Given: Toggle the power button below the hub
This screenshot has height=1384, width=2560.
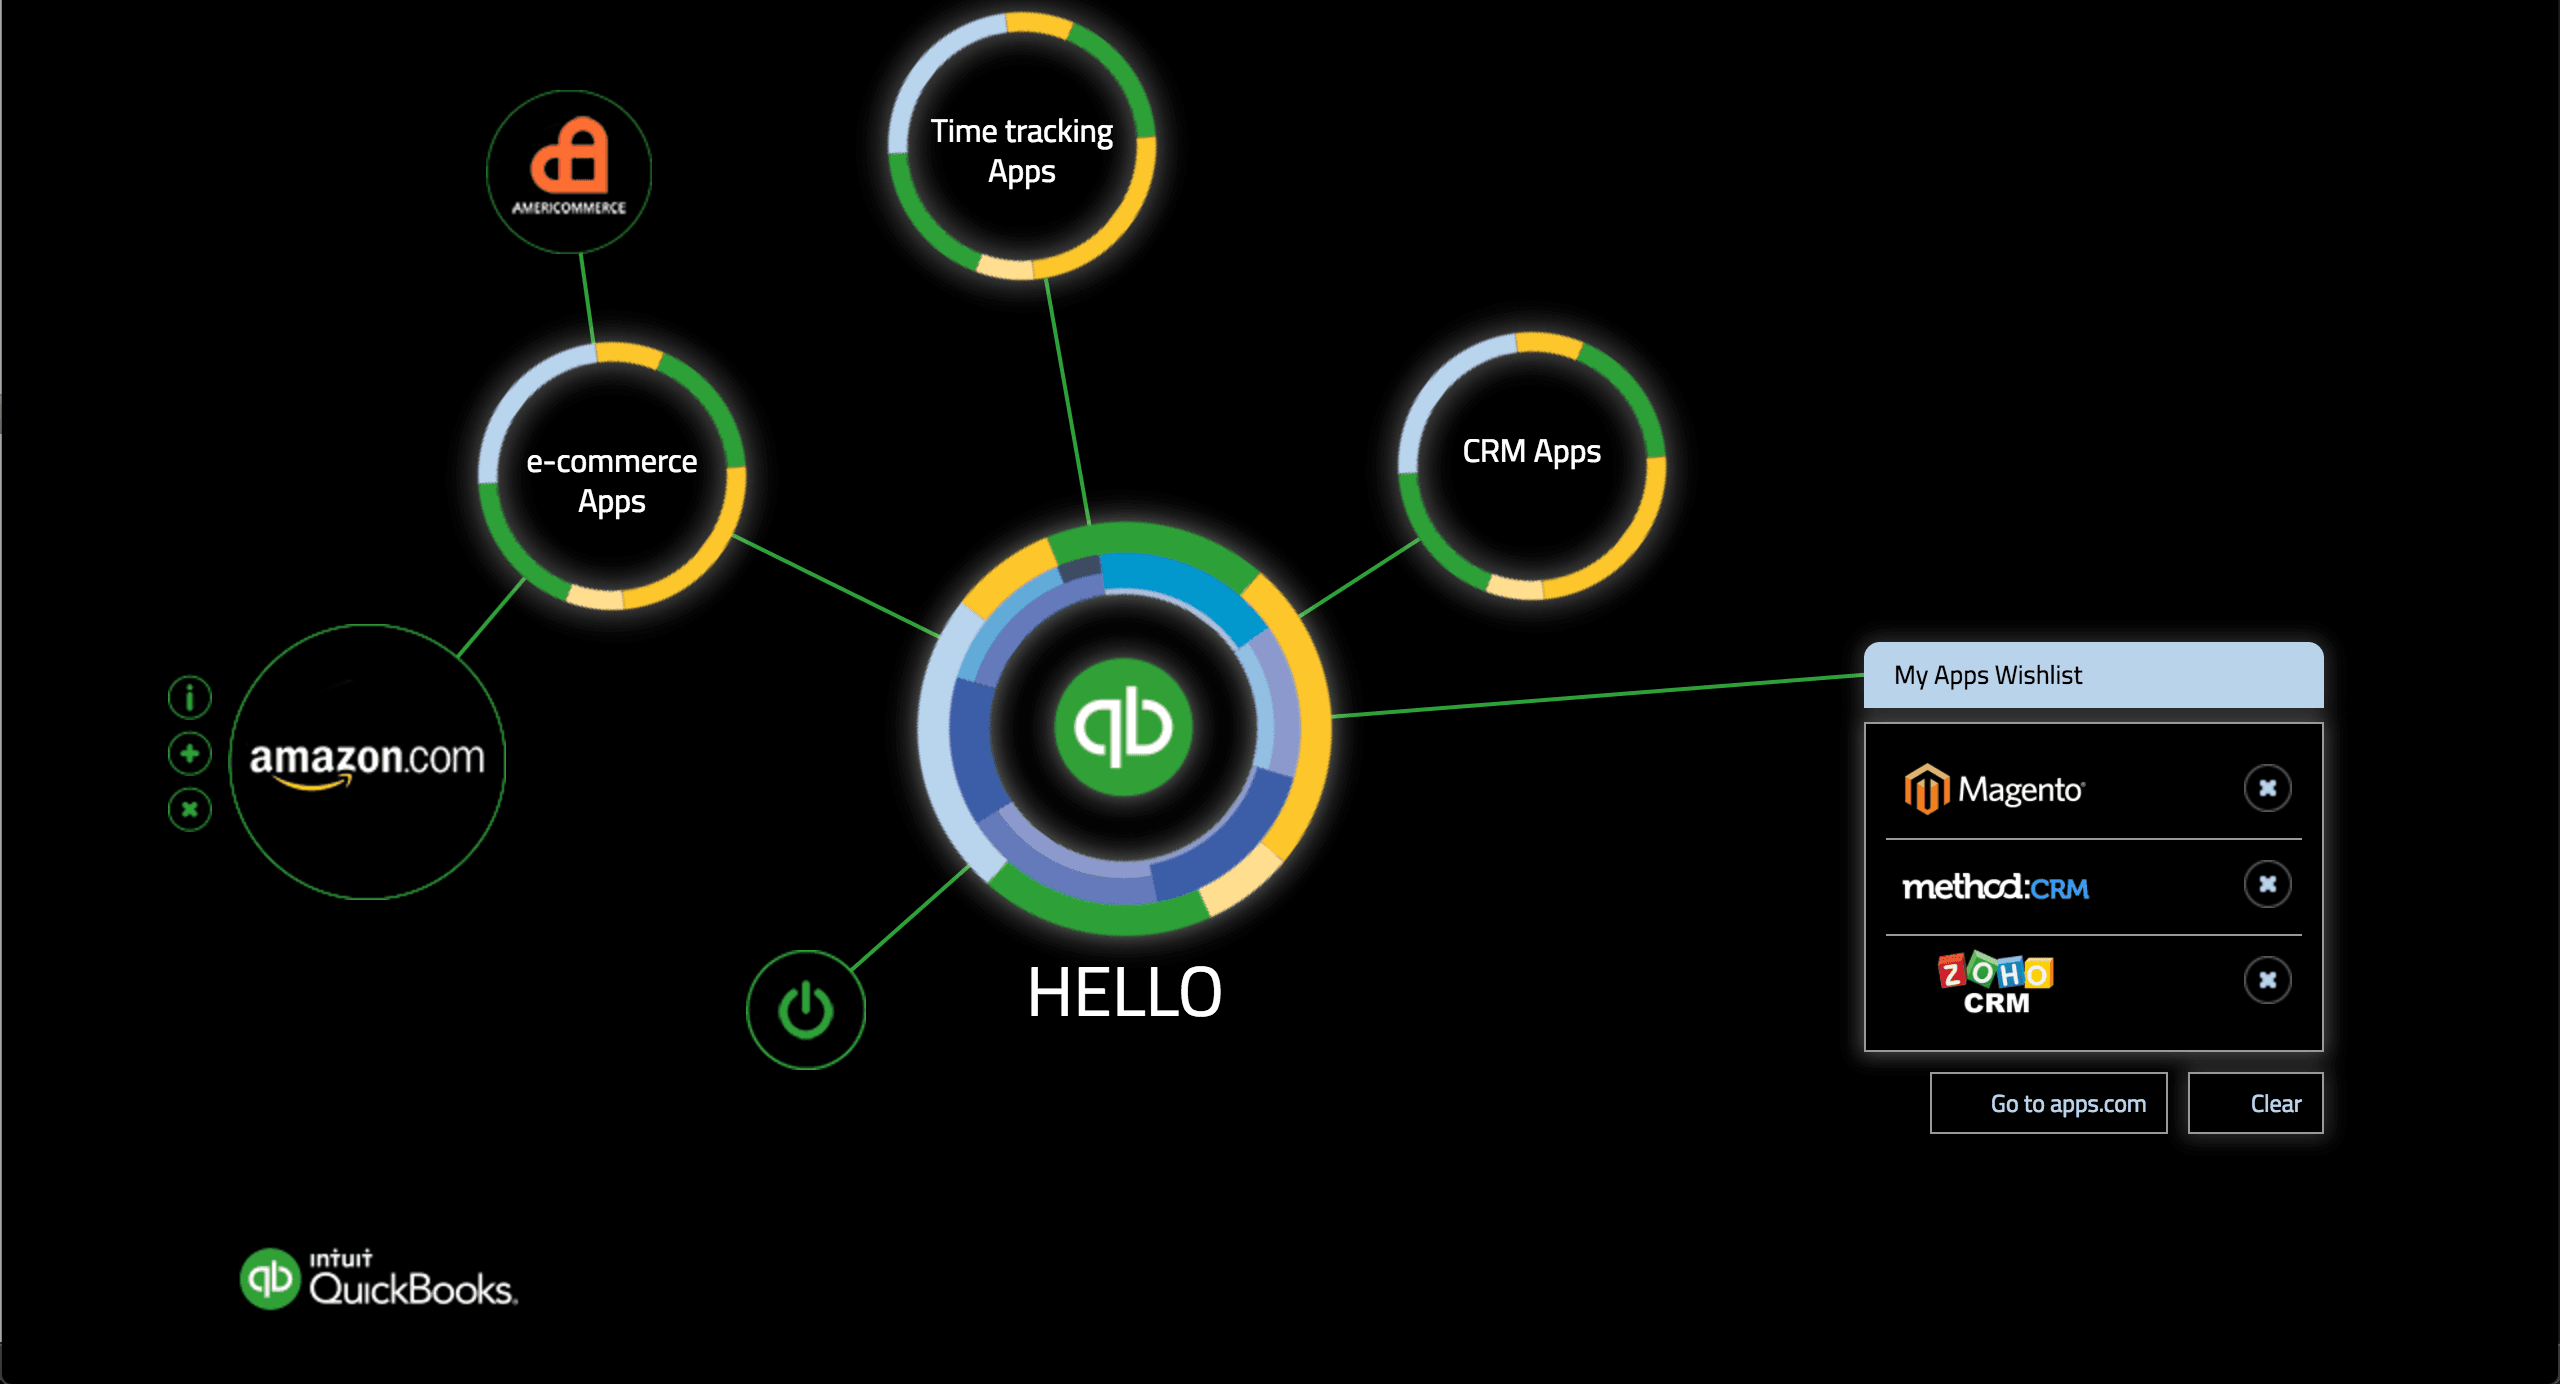Looking at the screenshot, I should tap(805, 1010).
